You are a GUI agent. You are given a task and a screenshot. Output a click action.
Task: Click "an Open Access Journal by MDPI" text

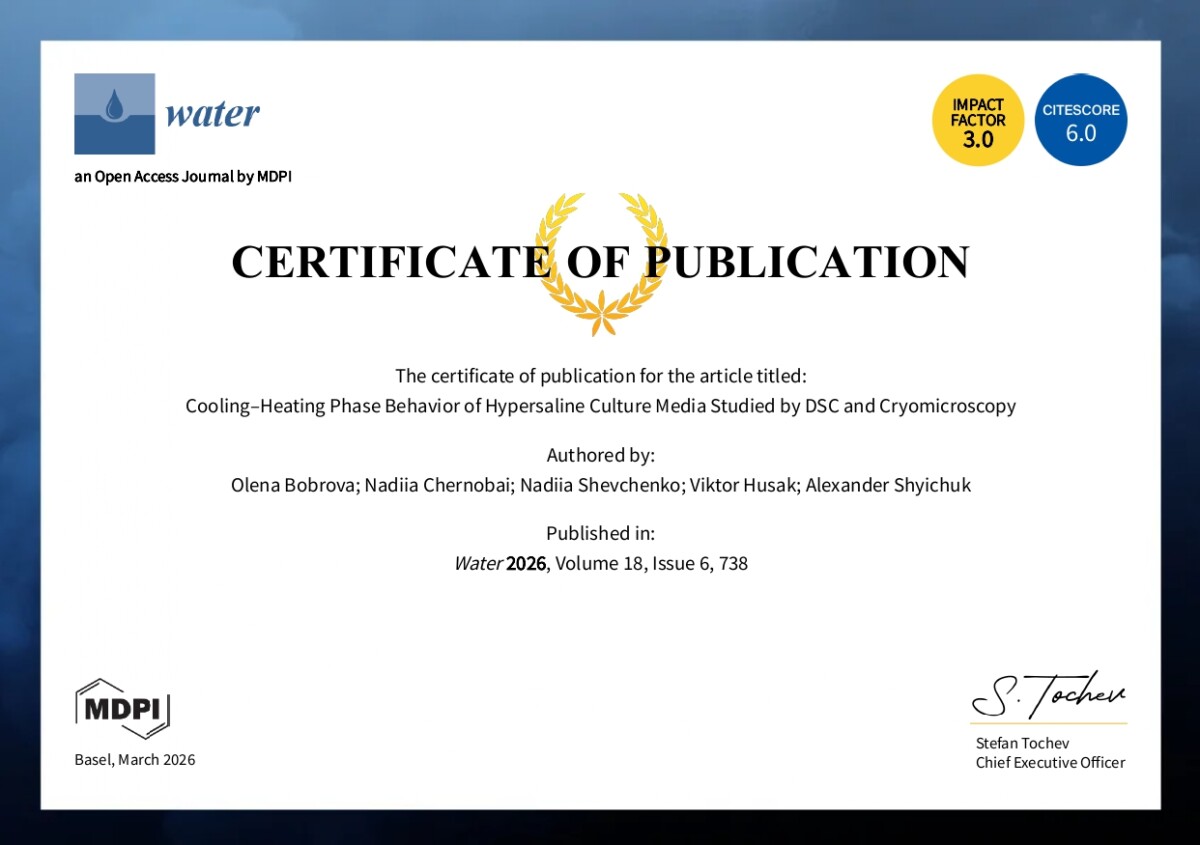click(183, 177)
